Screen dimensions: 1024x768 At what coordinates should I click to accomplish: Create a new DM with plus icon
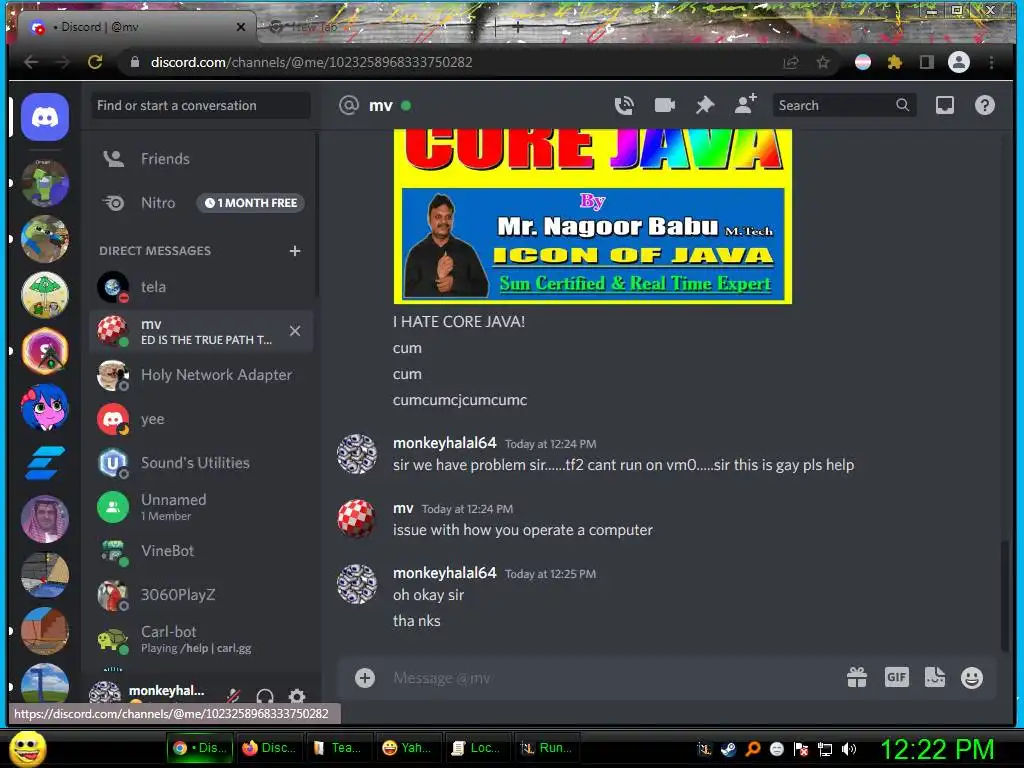(x=295, y=251)
